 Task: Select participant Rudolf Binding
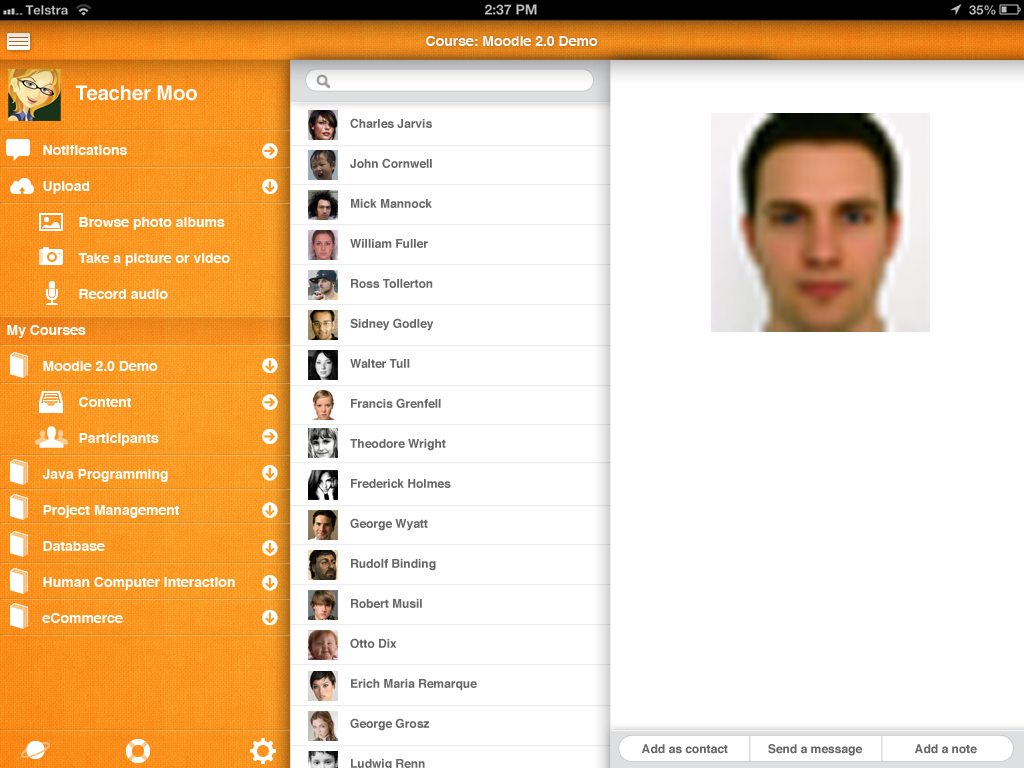click(x=450, y=564)
